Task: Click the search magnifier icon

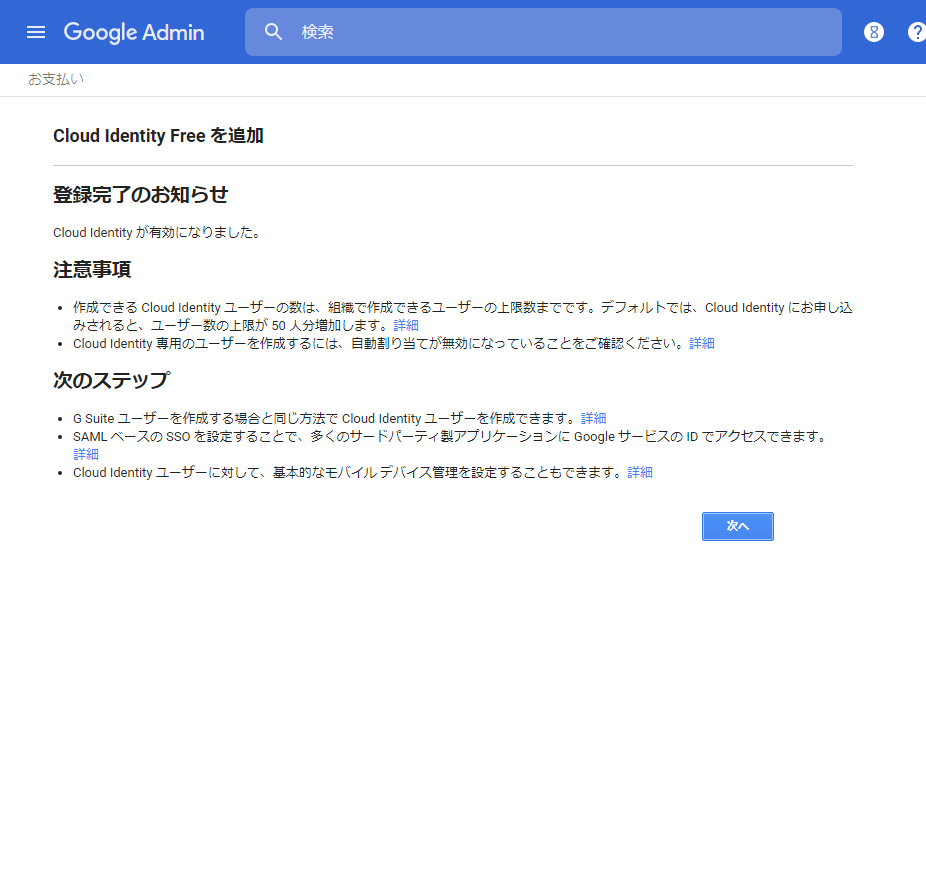Action: (273, 32)
